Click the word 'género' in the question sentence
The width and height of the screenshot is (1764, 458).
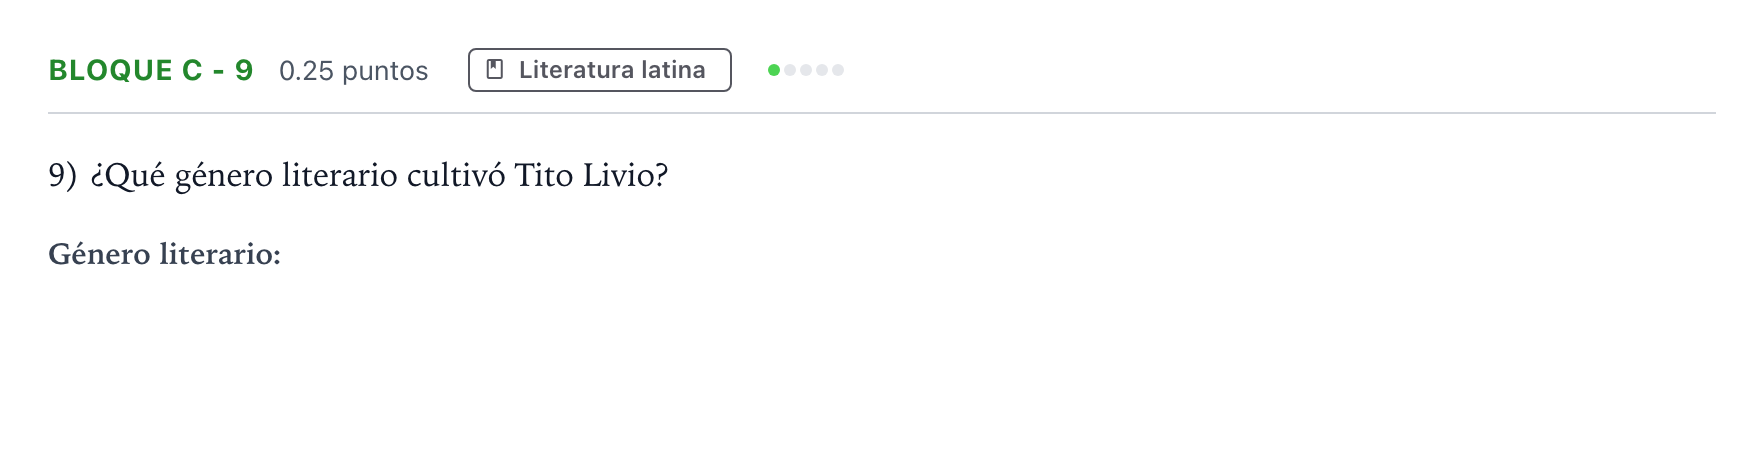click(224, 177)
